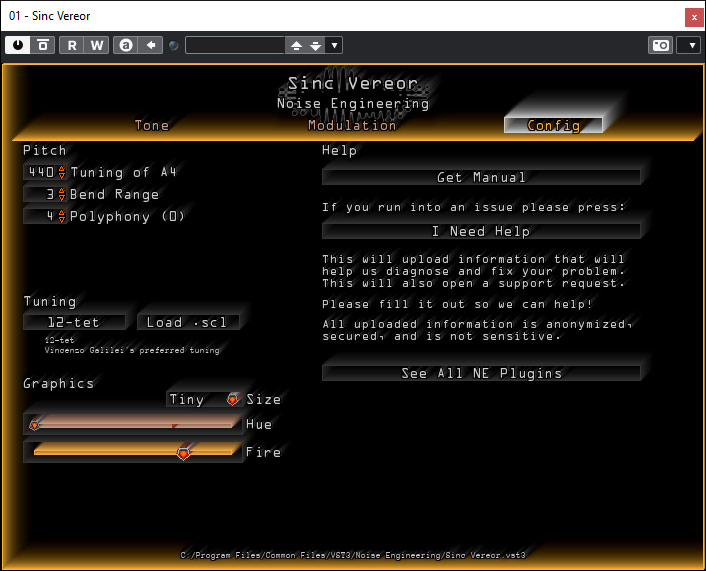The width and height of the screenshot is (706, 571).
Task: Click the camera snapshot icon
Action: [x=660, y=45]
